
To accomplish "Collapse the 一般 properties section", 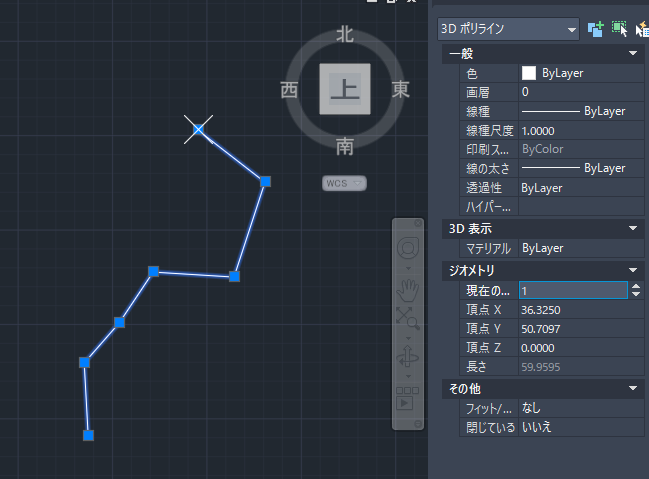I will click(x=633, y=53).
